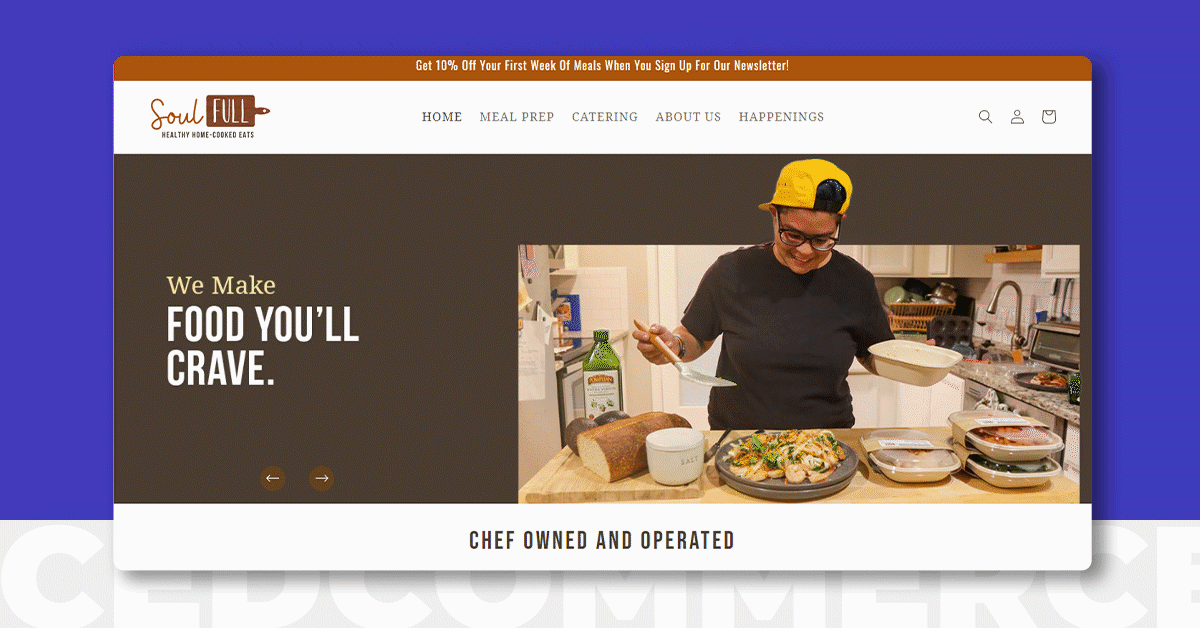Screen dimensions: 1200x628
Task: Visit the ABOUT US page
Action: [688, 117]
